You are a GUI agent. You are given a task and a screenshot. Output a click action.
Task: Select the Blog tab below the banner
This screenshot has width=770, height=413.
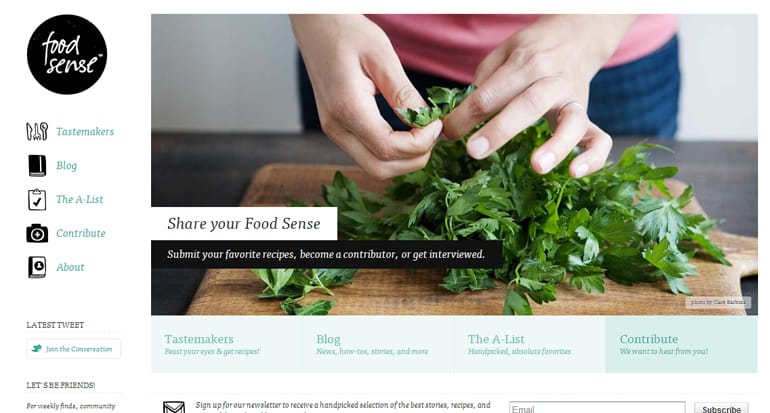click(x=379, y=344)
